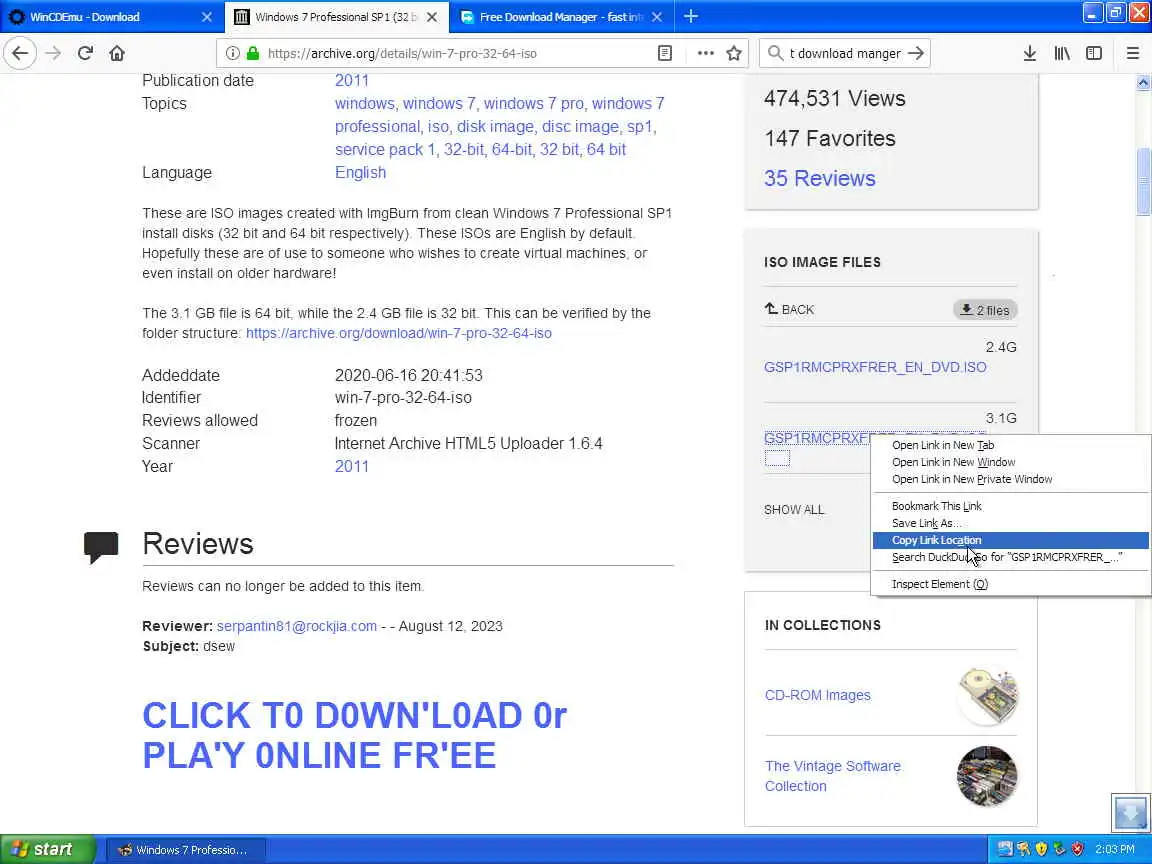The width and height of the screenshot is (1152, 864).
Task: Click the search box text field
Action: 845,54
